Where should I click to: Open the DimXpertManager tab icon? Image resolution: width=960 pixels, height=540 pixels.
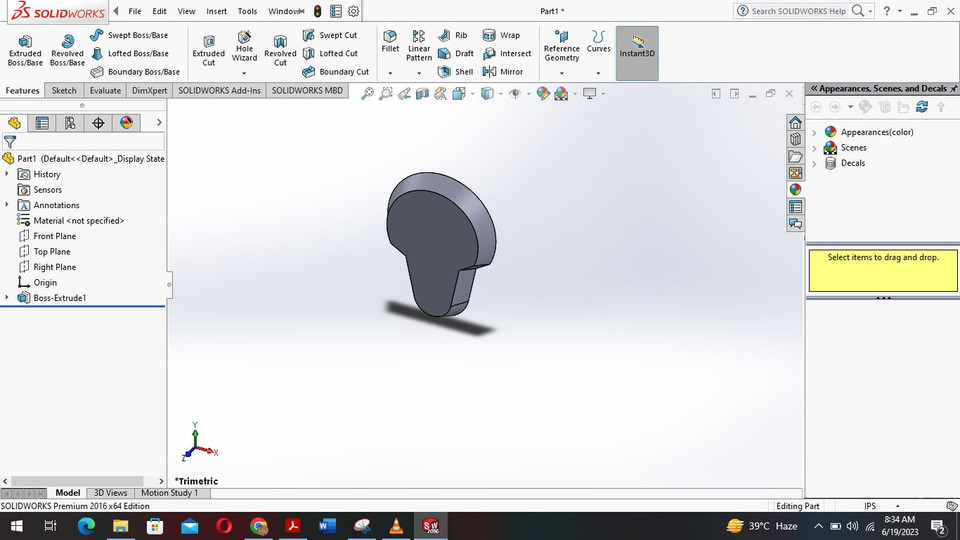coord(98,123)
